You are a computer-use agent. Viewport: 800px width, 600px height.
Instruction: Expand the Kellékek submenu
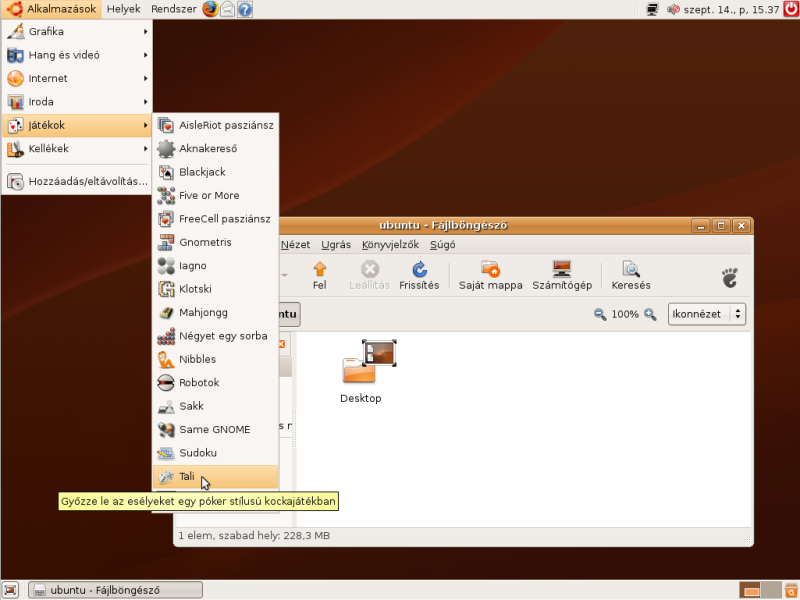point(76,148)
